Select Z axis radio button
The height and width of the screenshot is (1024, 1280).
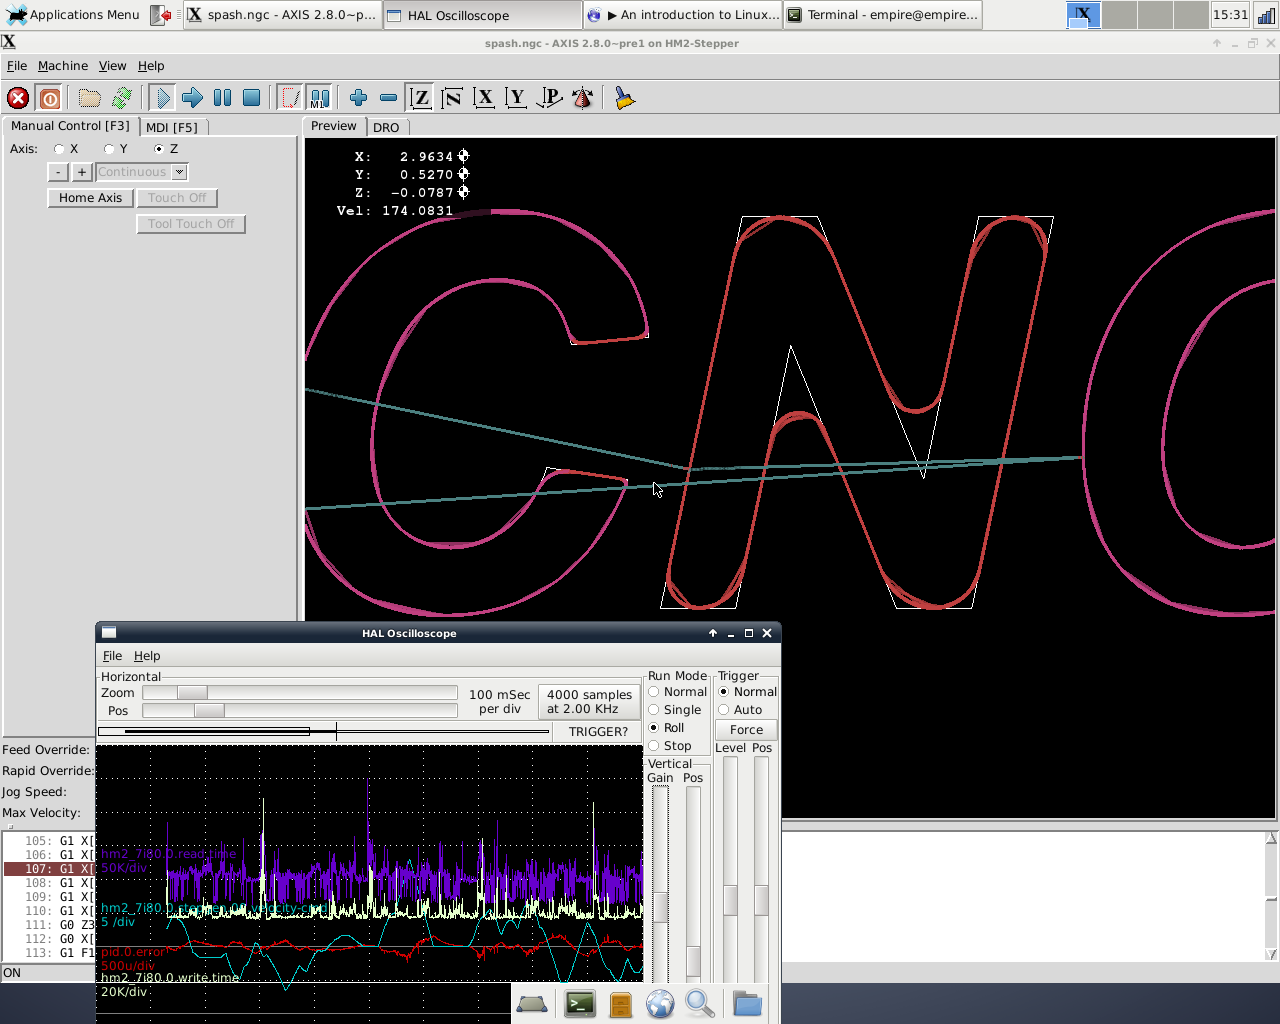point(159,149)
